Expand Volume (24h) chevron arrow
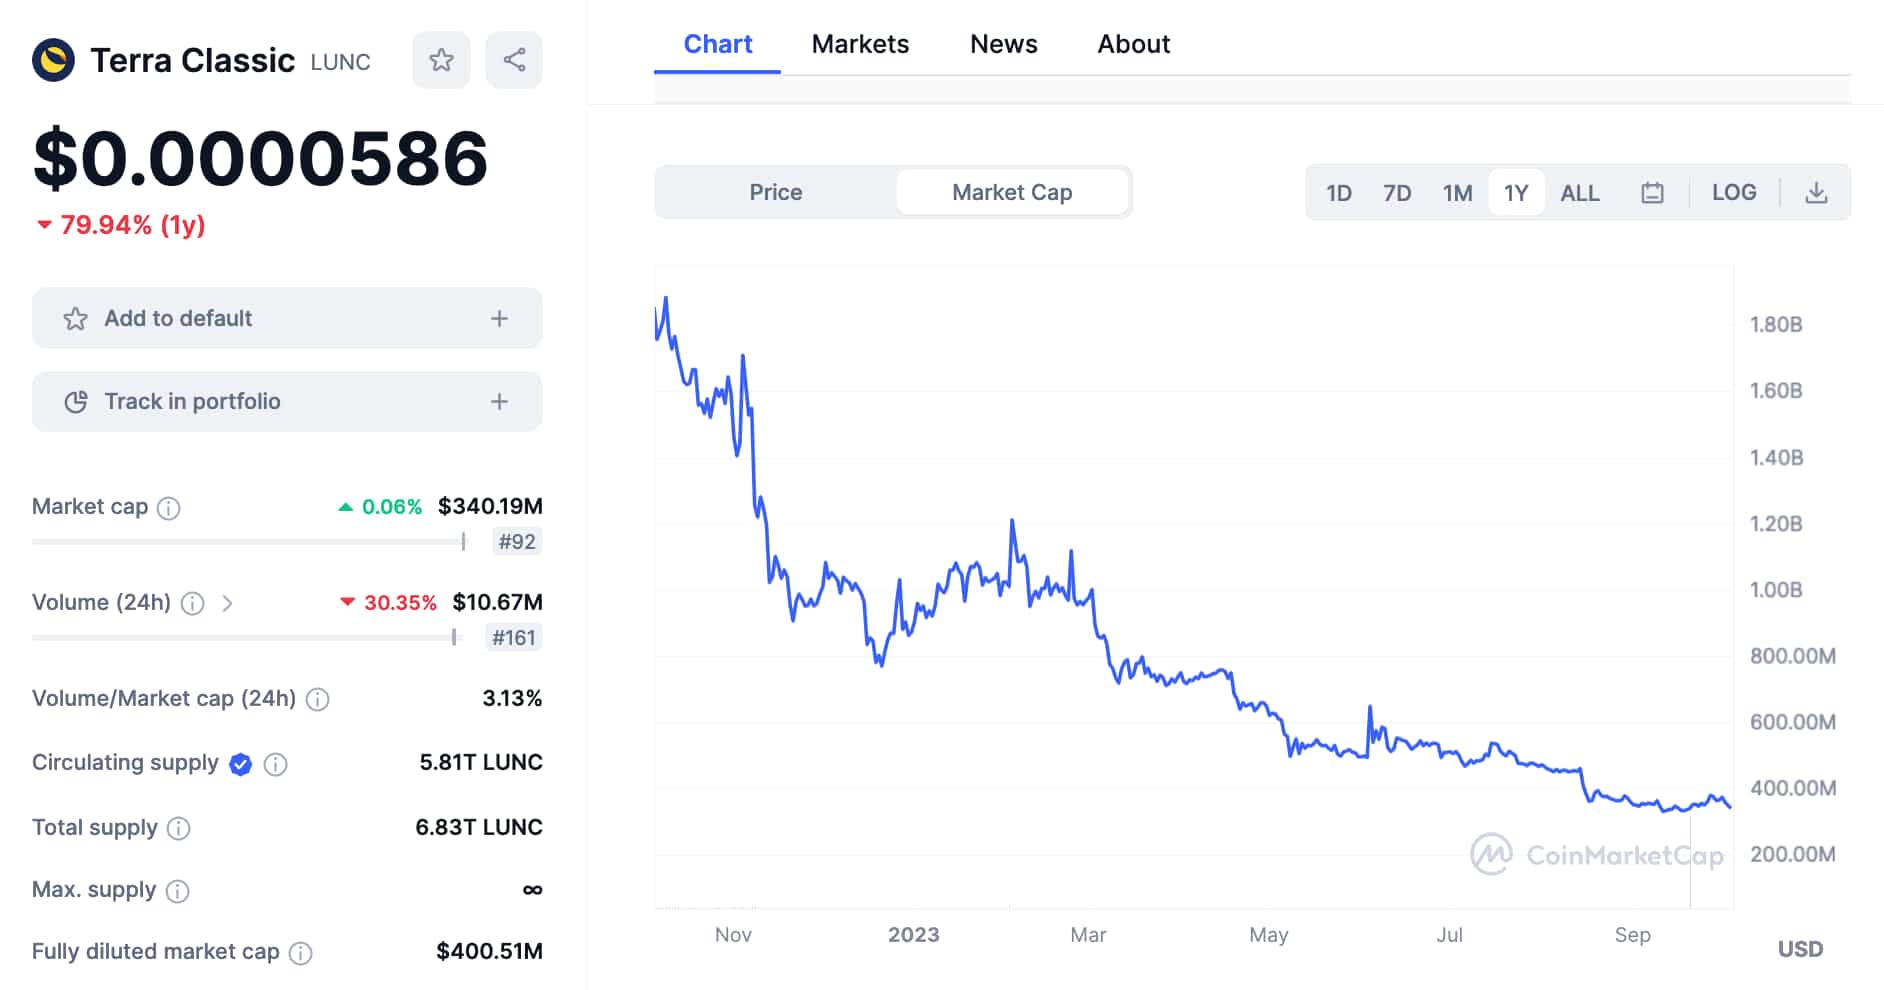This screenshot has width=1884, height=990. [227, 604]
